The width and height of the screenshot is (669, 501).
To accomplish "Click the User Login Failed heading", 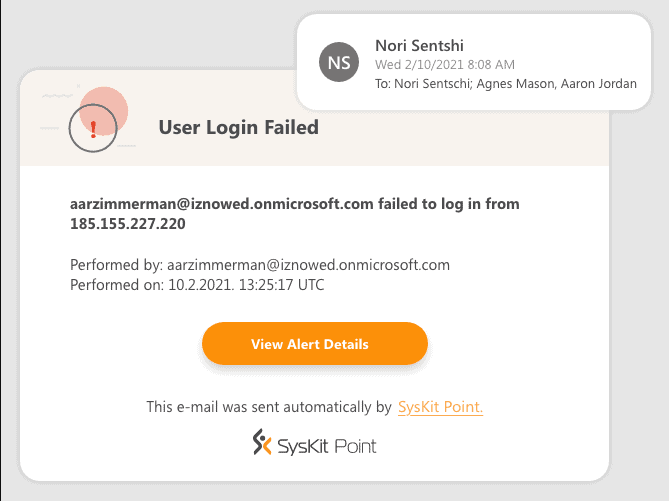I will [x=238, y=127].
